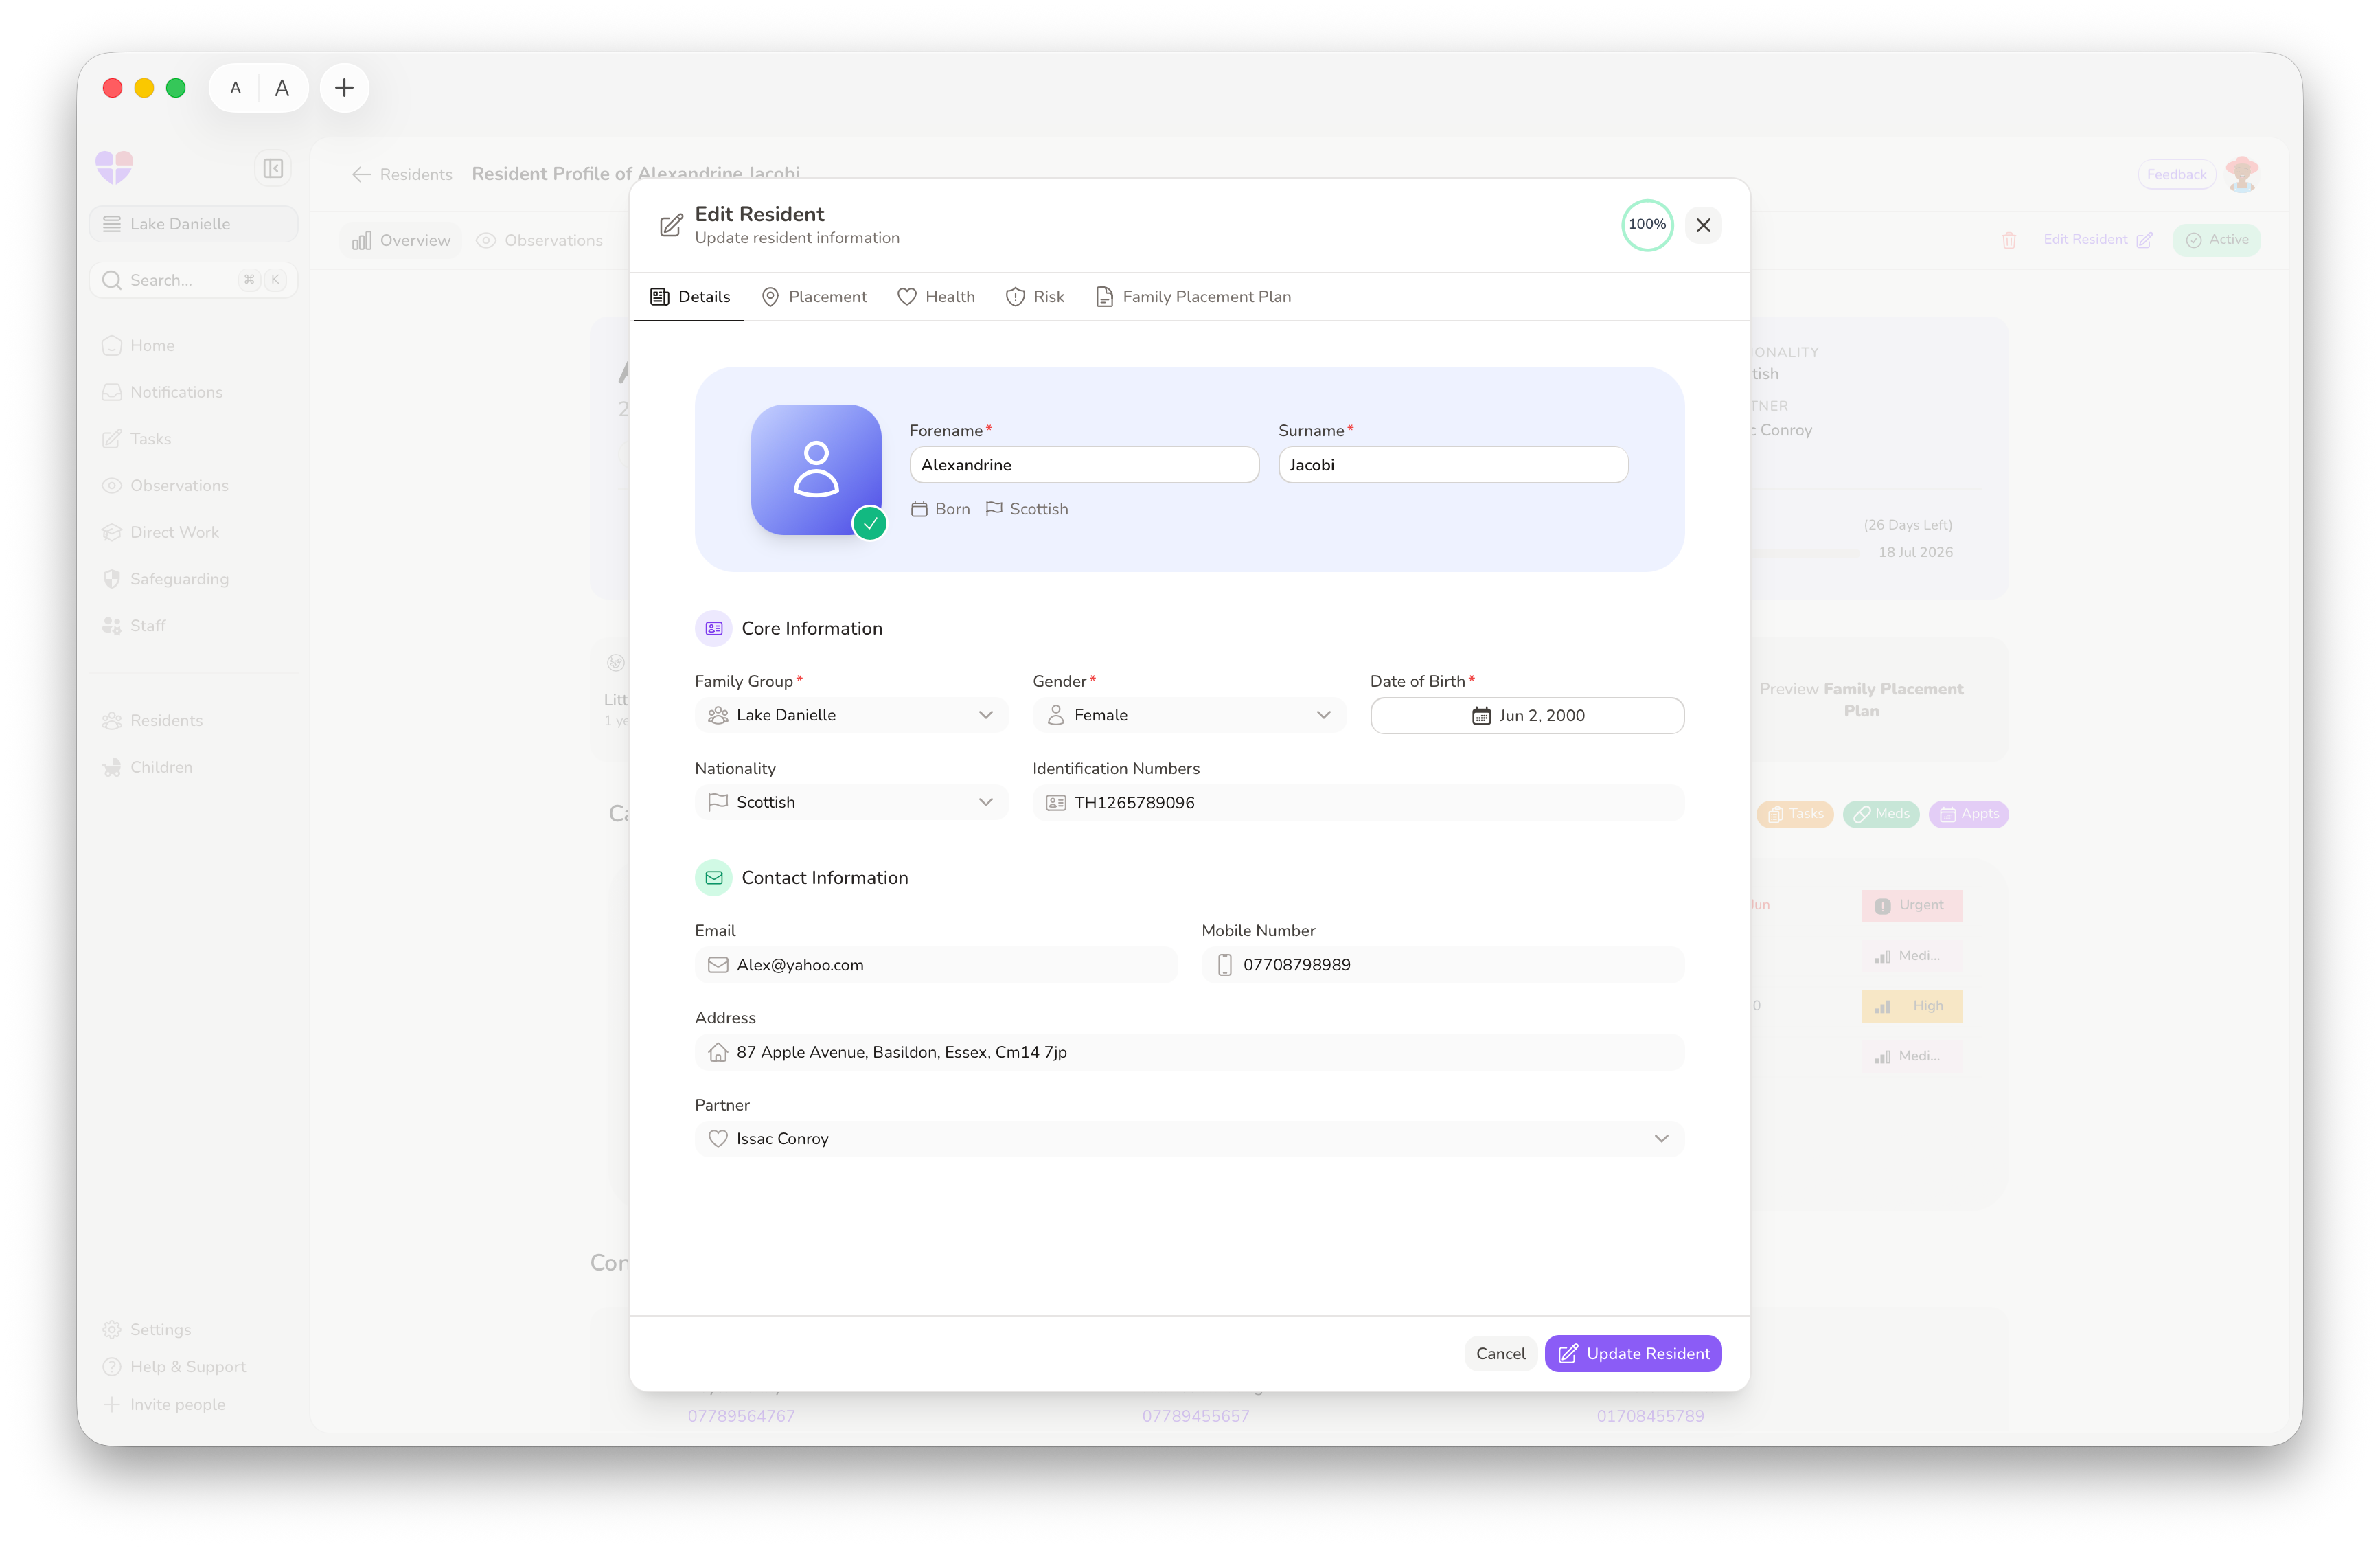The width and height of the screenshot is (2380, 1548).
Task: Click the Contact Information envelope icon
Action: [714, 878]
